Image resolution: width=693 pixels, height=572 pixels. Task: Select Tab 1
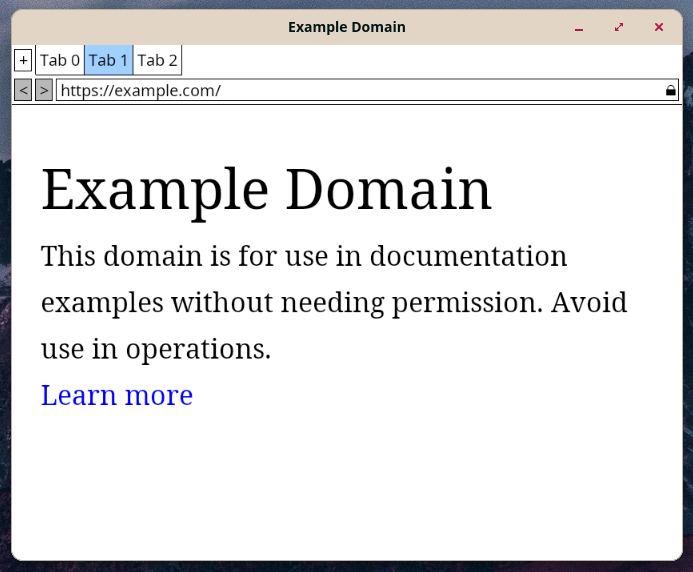(109, 60)
